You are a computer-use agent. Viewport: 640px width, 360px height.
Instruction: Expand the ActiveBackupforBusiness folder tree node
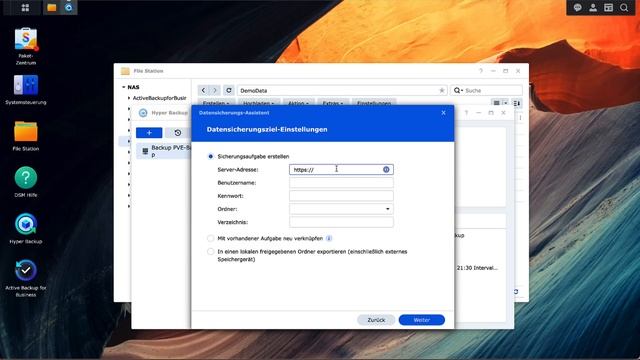click(x=129, y=98)
